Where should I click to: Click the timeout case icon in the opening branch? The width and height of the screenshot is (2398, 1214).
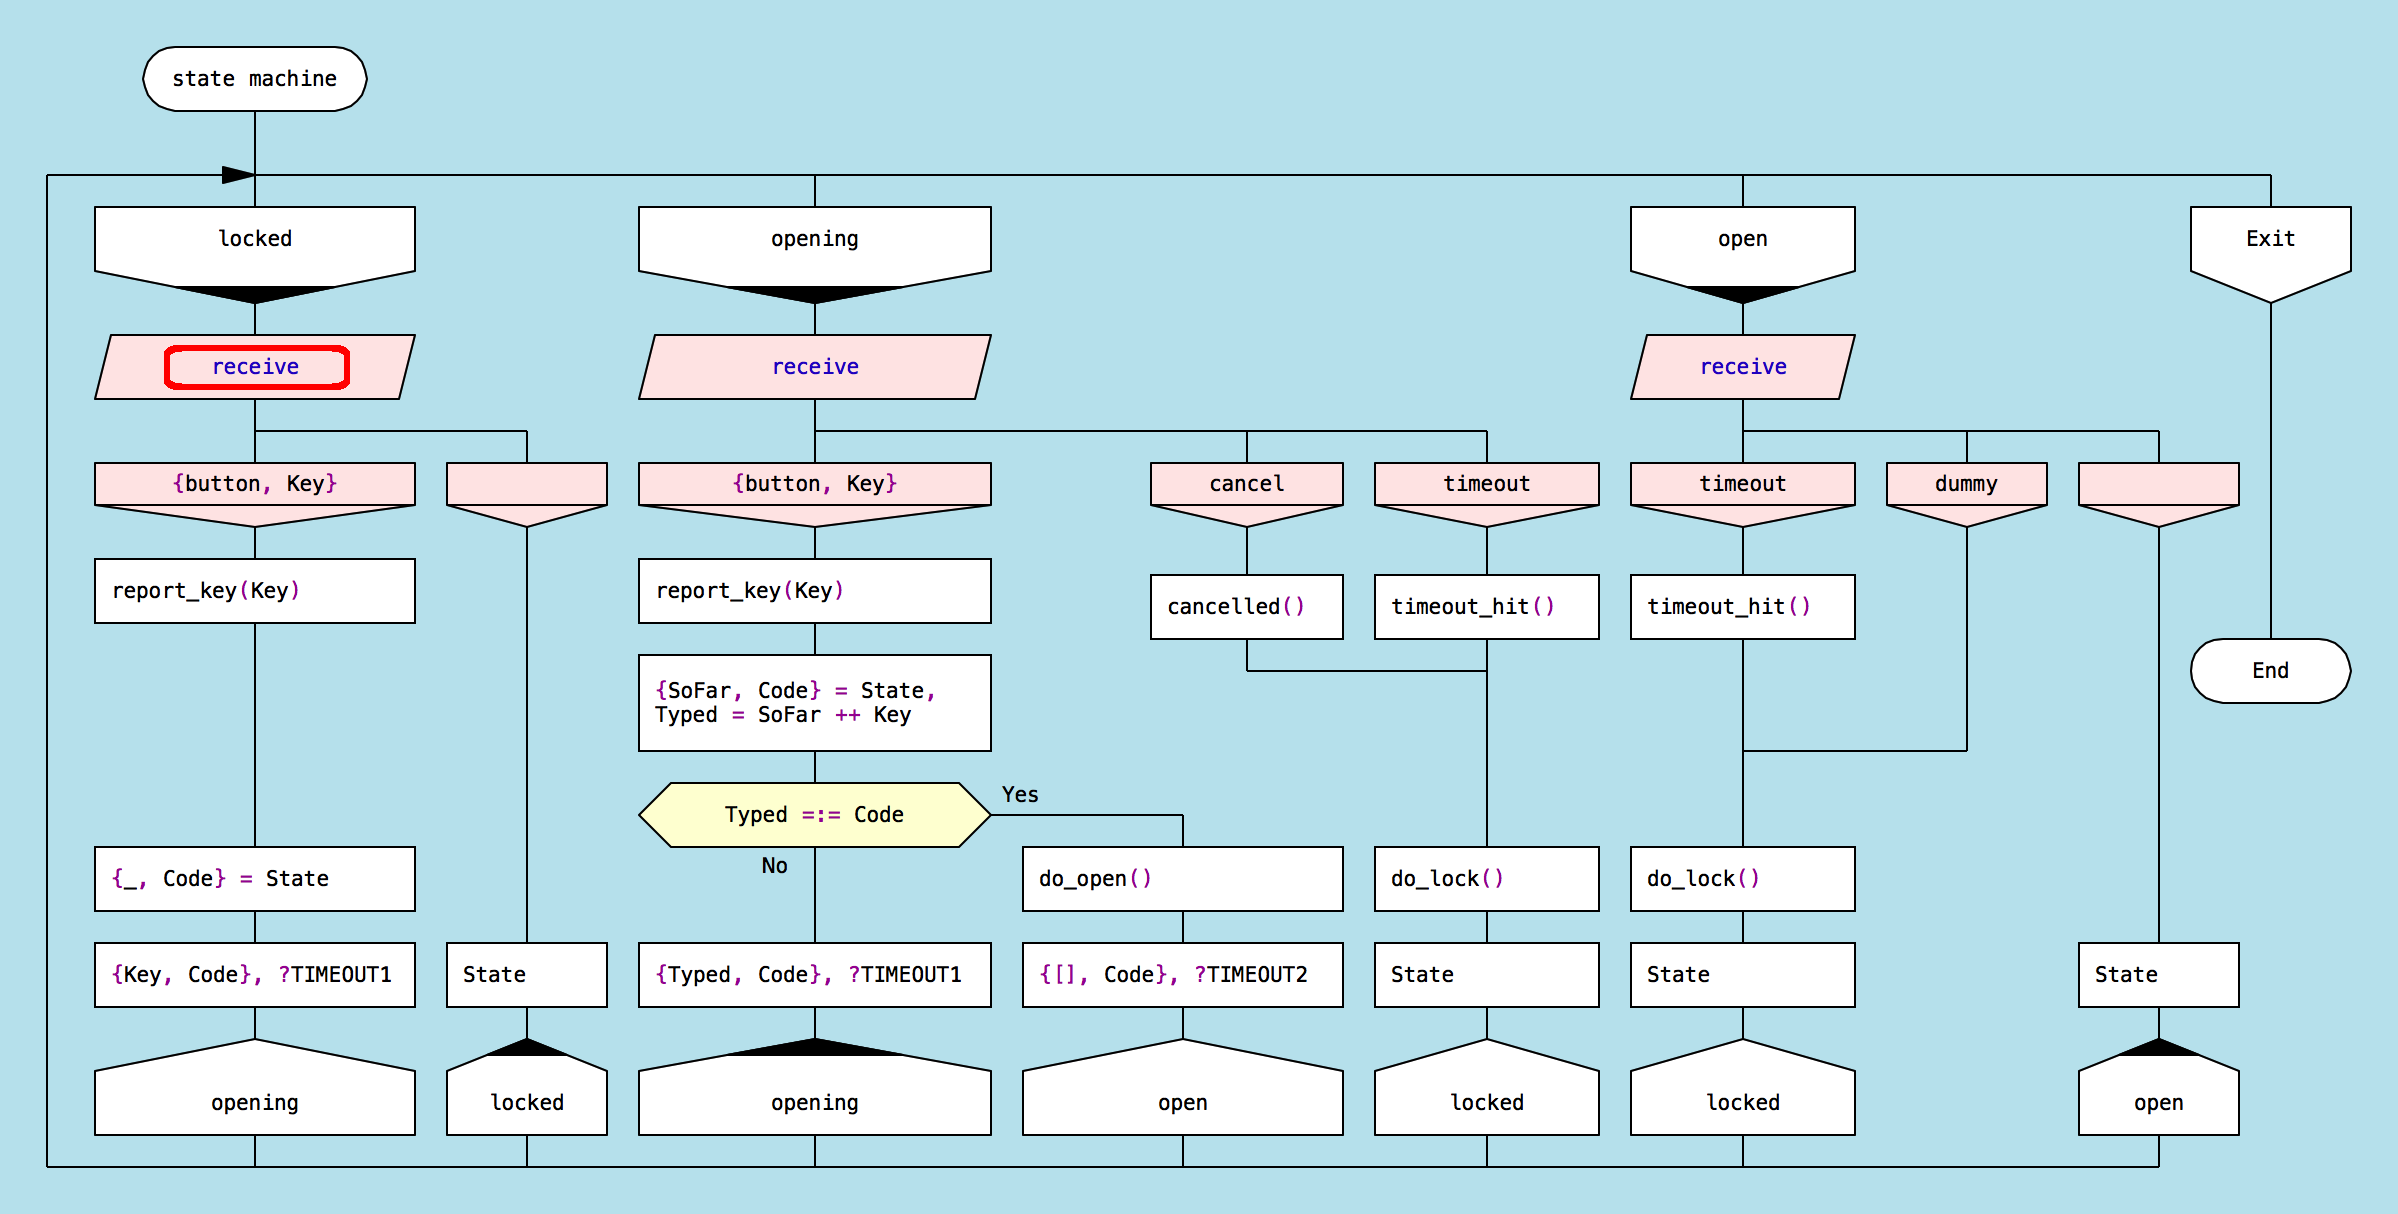1486,484
